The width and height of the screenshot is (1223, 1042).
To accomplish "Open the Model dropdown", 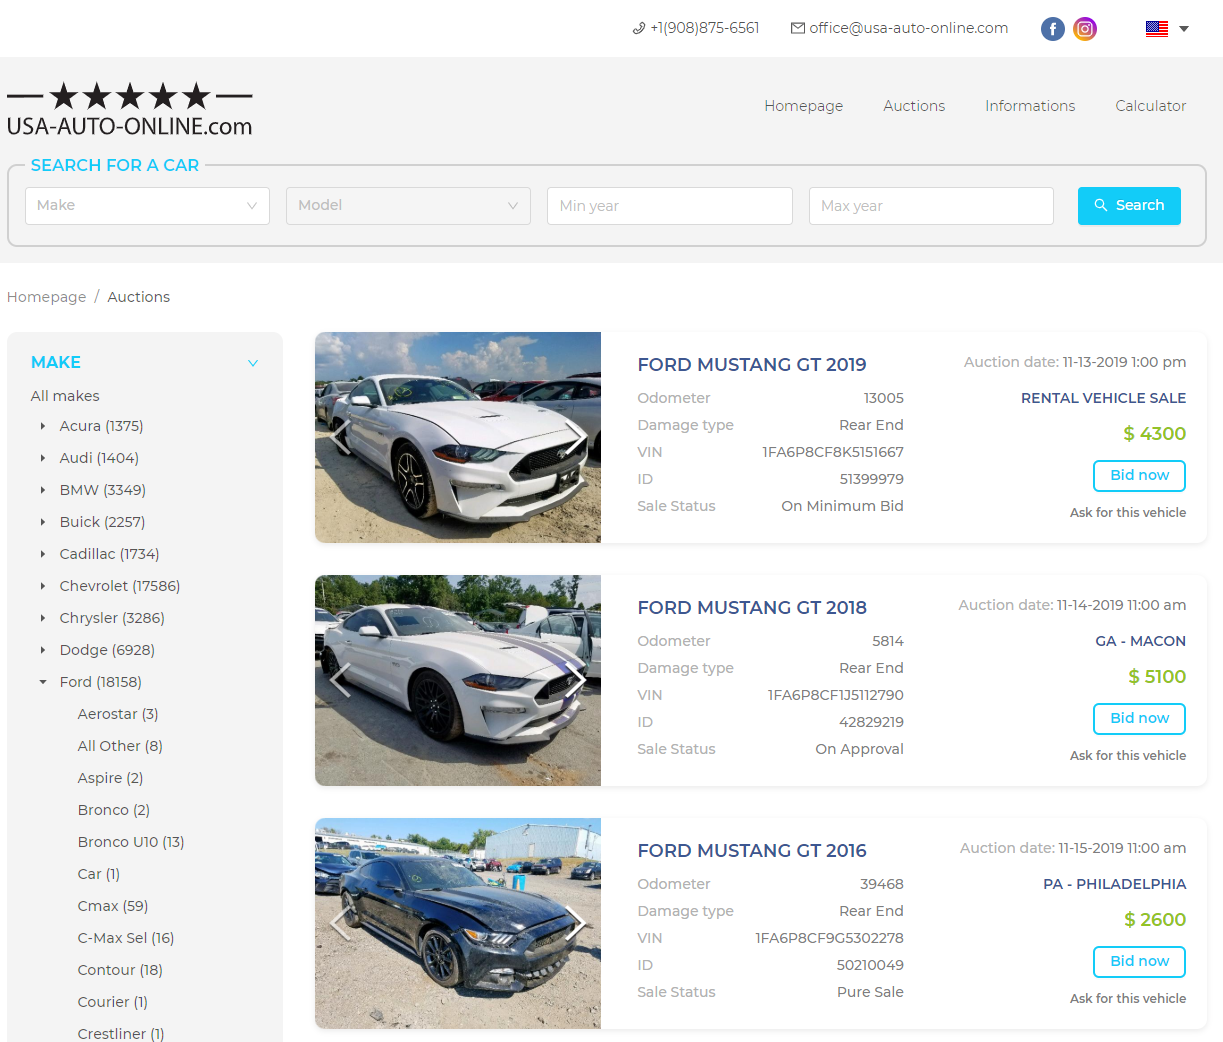I will tap(408, 206).
